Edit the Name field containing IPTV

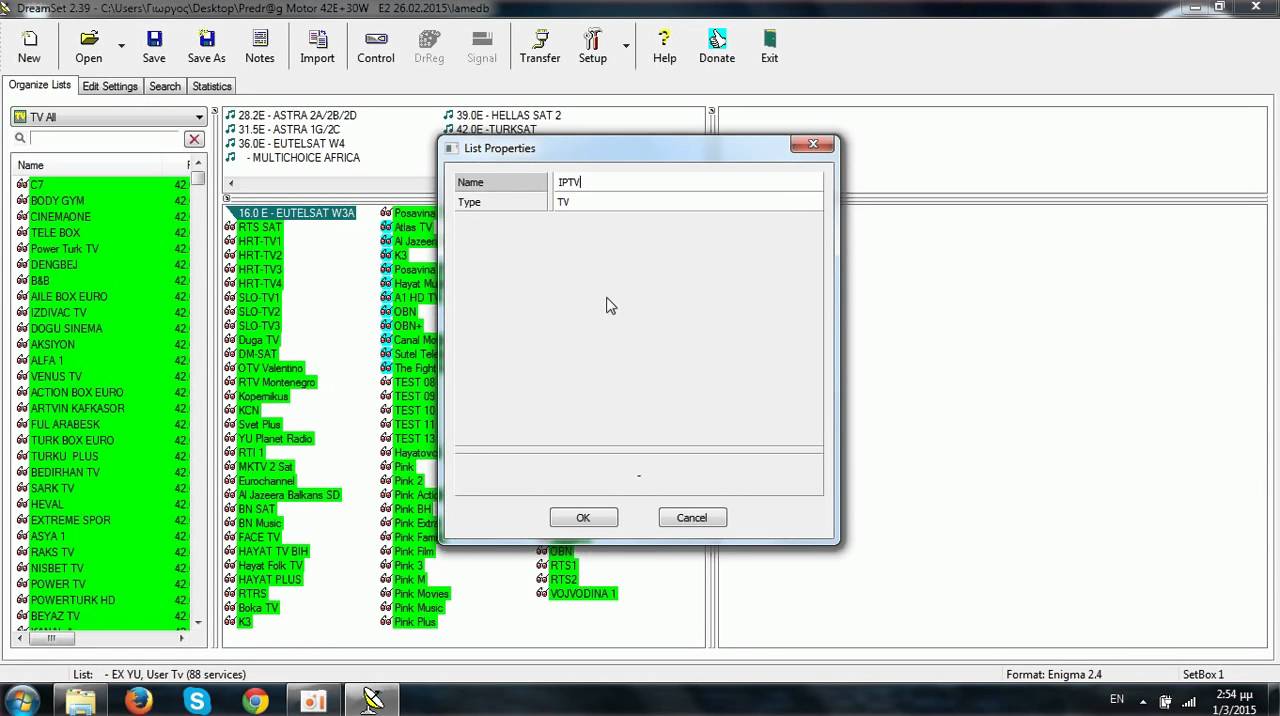pyautogui.click(x=688, y=182)
